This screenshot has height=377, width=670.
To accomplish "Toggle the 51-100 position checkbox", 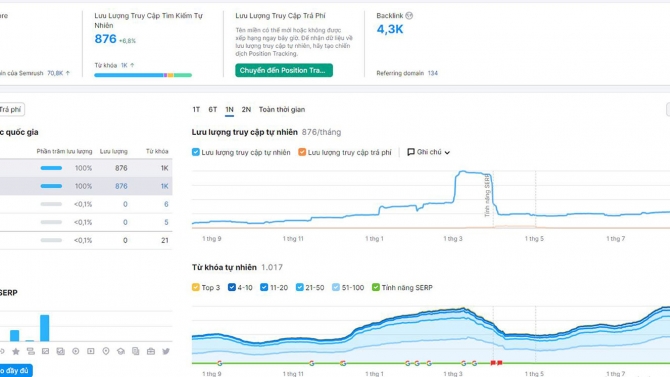I will pyautogui.click(x=336, y=287).
